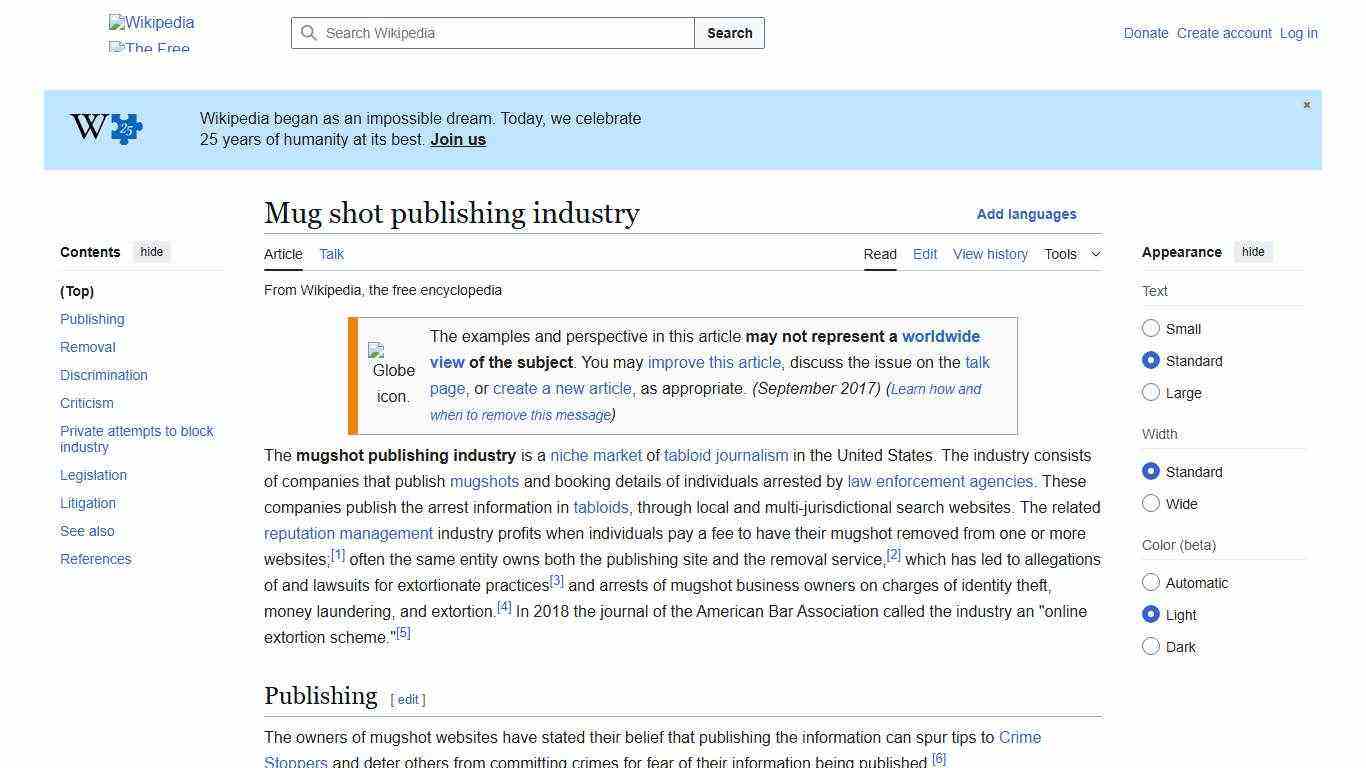The image size is (1366, 768).
Task: Click the Edit tab
Action: (x=924, y=254)
